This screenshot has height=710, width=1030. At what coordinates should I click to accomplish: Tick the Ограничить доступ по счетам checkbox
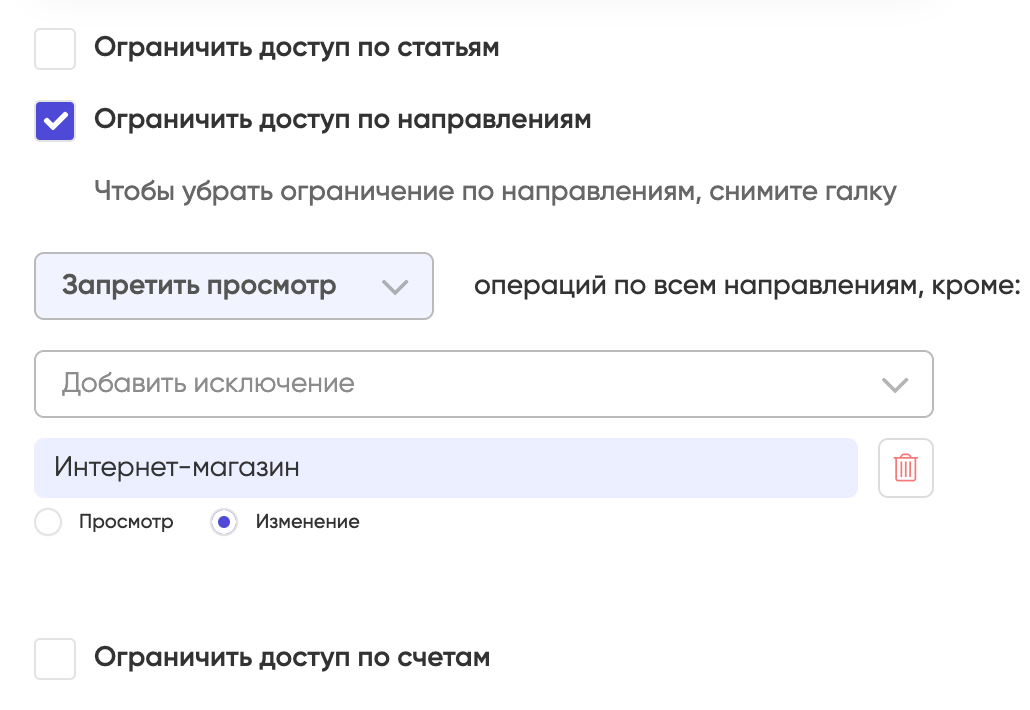[55, 659]
